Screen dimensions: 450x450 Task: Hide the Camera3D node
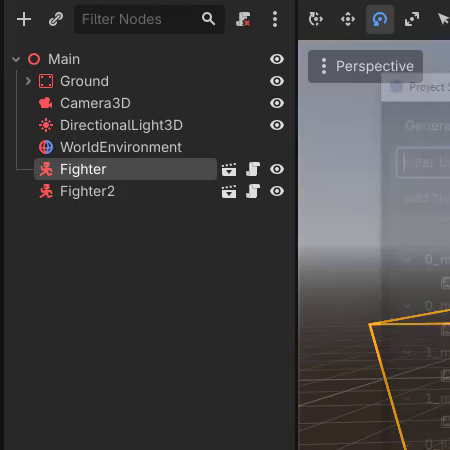tap(277, 103)
